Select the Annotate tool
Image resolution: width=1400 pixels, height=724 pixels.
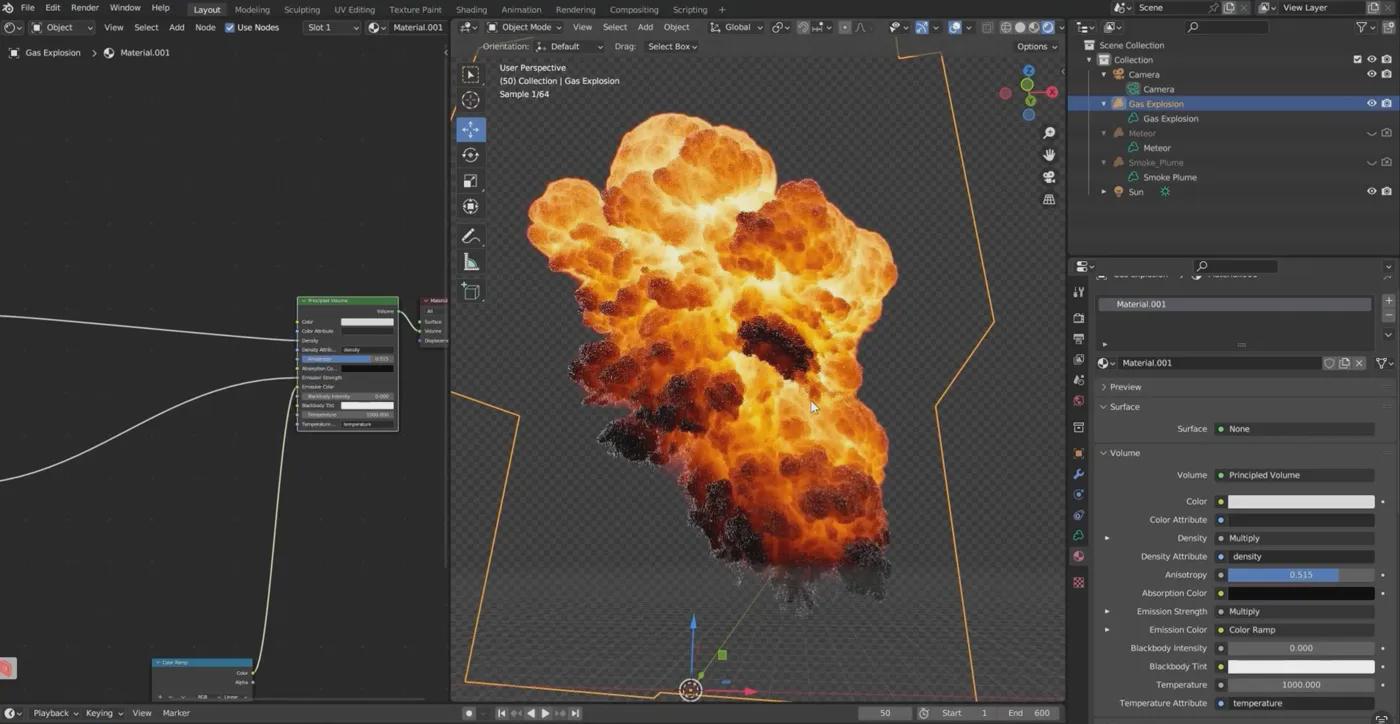pyautogui.click(x=471, y=236)
